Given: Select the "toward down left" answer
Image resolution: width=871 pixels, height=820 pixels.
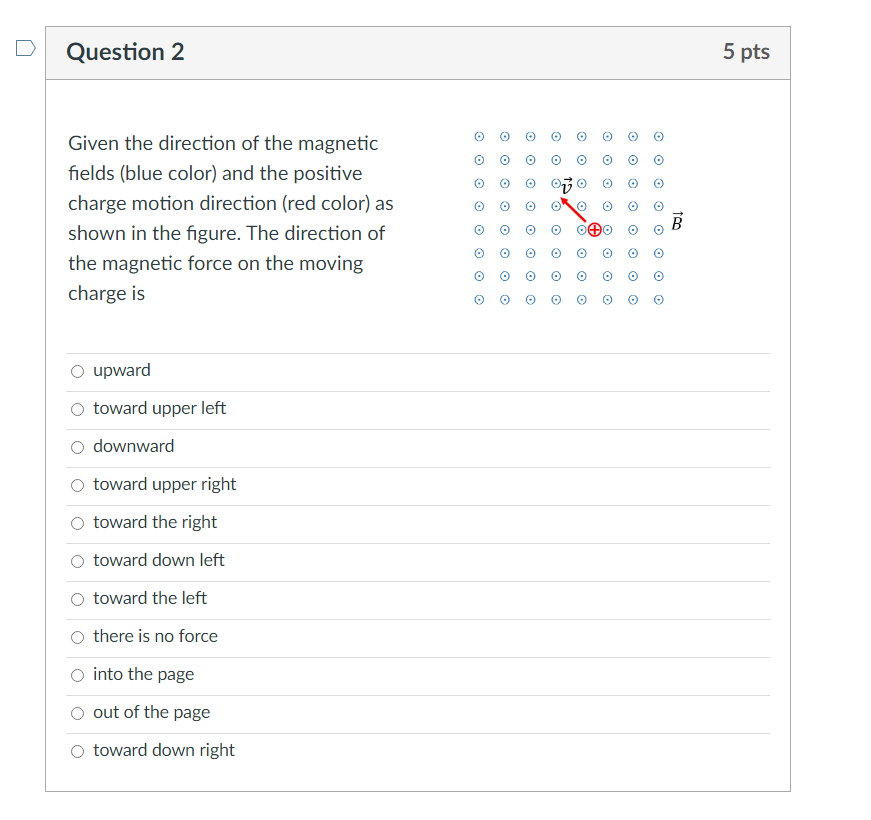Looking at the screenshot, I should point(77,561).
